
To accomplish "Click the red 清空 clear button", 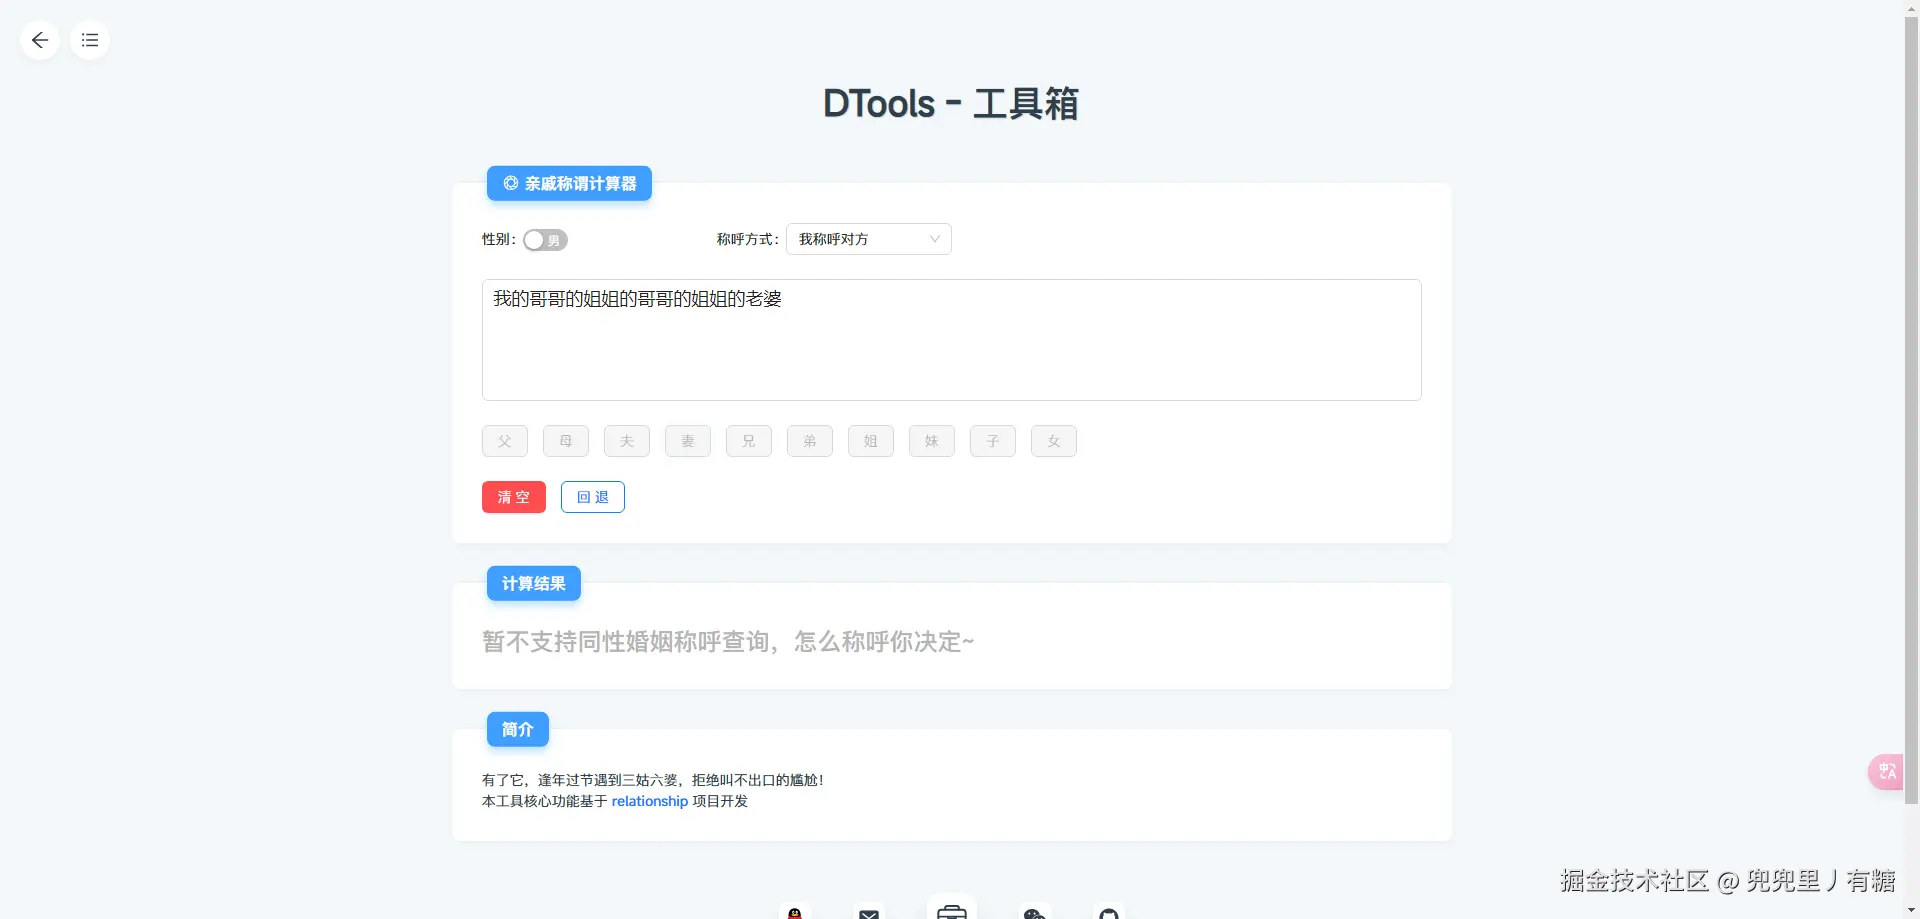I will pyautogui.click(x=514, y=497).
